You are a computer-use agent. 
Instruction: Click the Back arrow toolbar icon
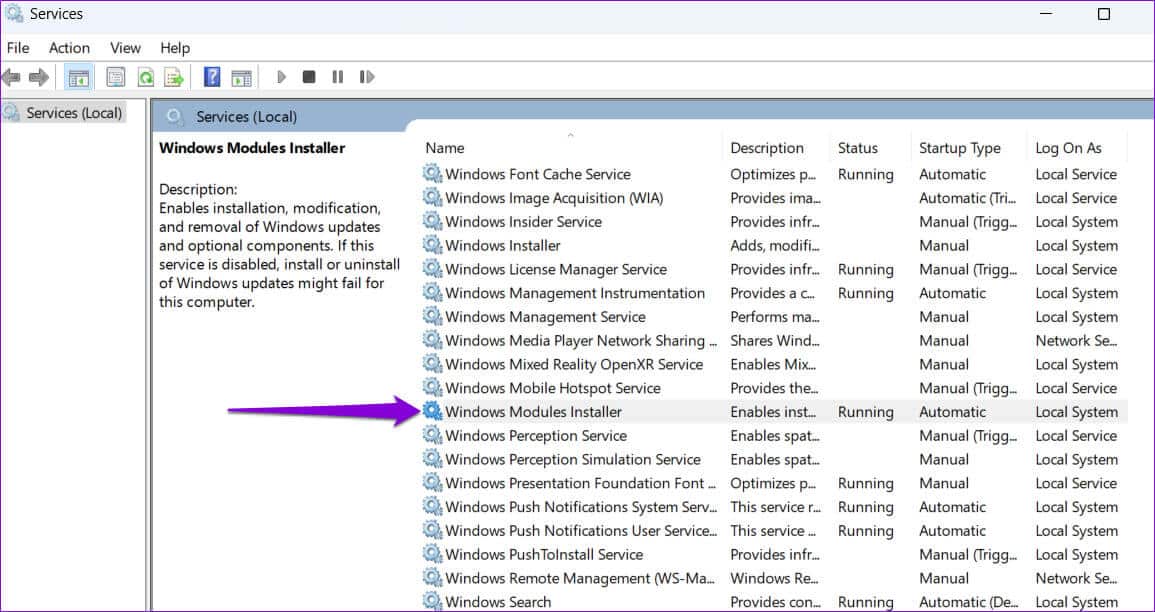pos(10,77)
